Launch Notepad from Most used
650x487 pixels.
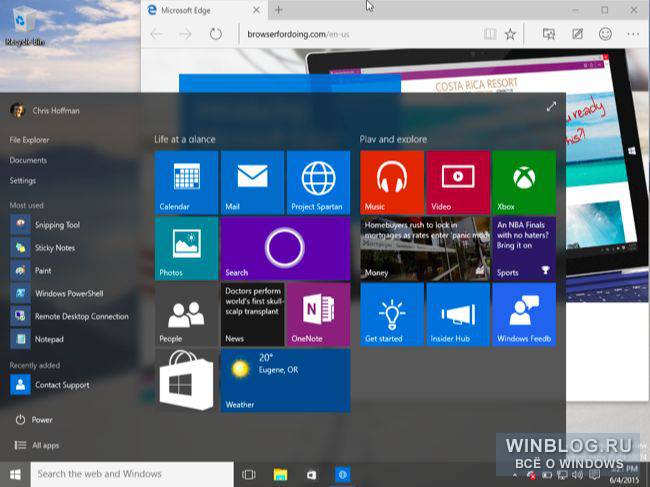click(x=37, y=339)
